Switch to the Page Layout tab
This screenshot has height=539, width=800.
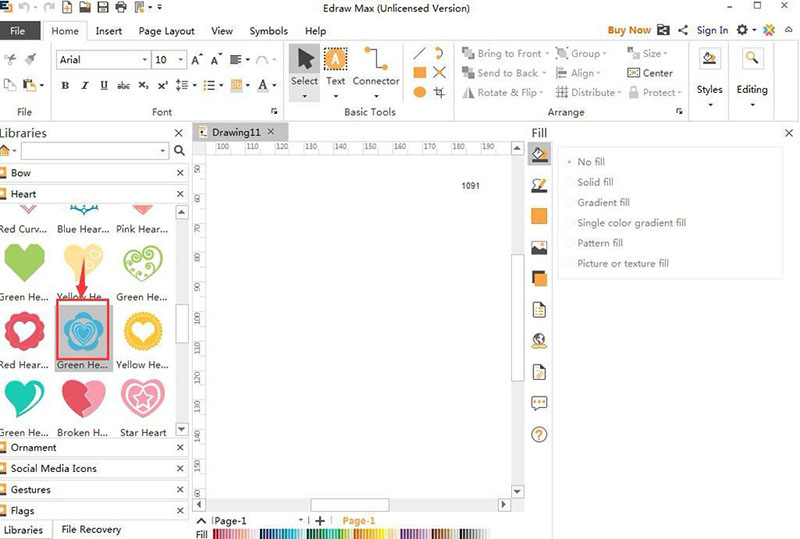166,31
